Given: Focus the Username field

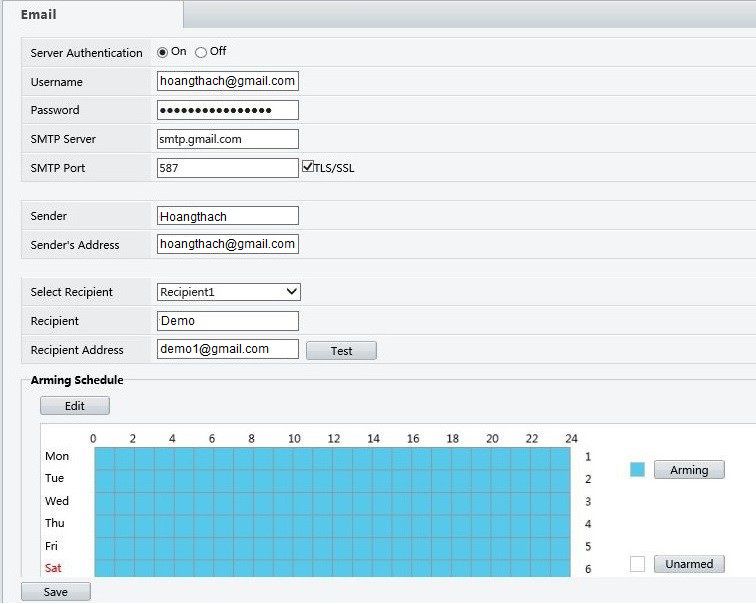Looking at the screenshot, I should (x=228, y=81).
